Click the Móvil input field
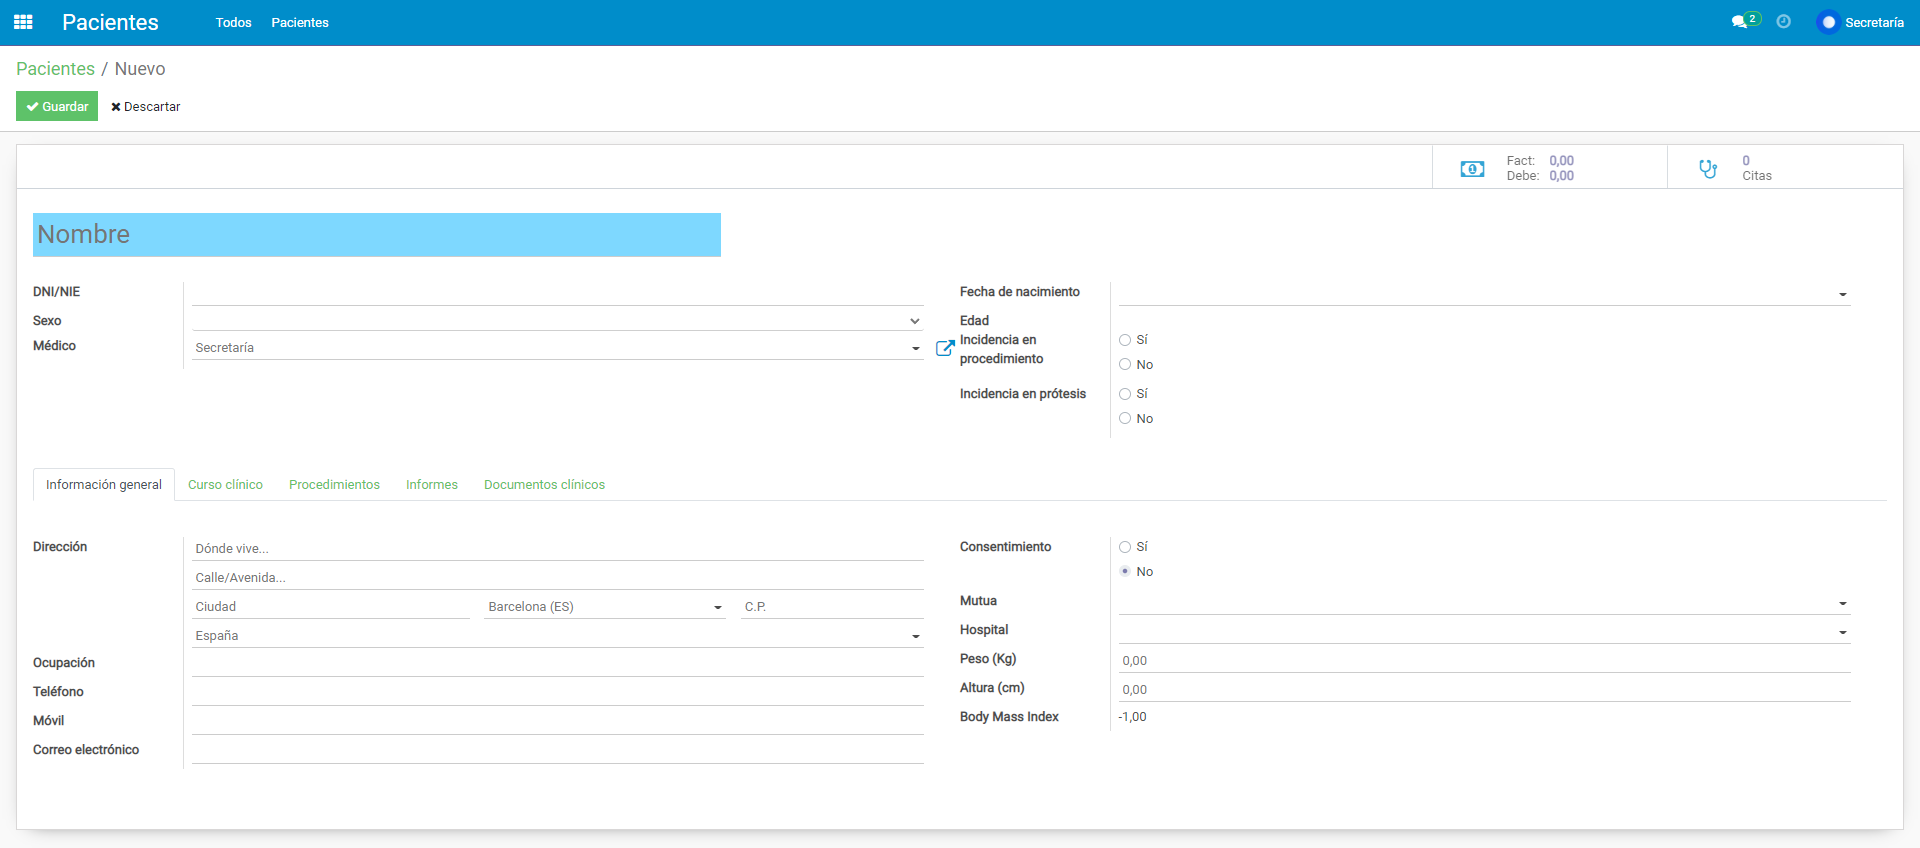Screen dimensions: 1920x848 557,722
